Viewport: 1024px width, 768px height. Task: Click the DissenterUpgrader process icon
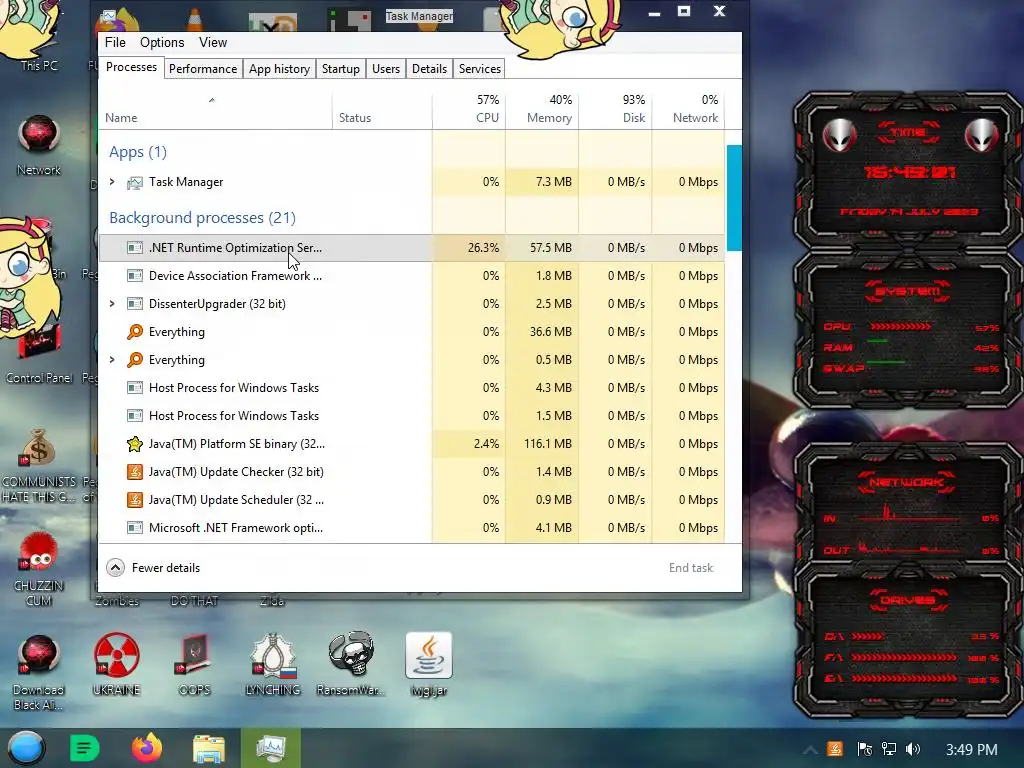pos(135,304)
